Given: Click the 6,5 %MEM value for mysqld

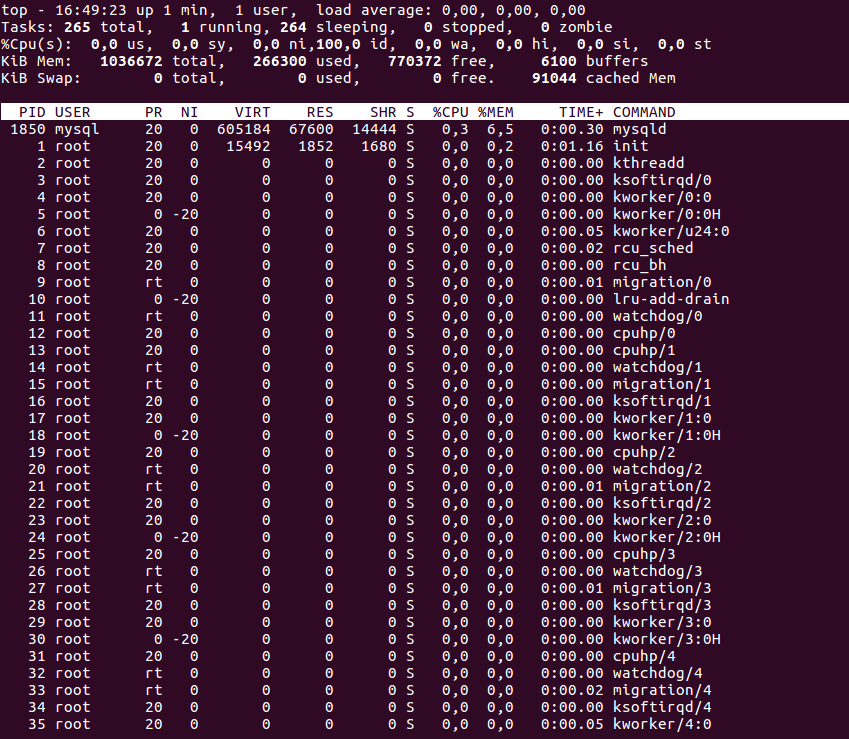Looking at the screenshot, I should pos(500,129).
